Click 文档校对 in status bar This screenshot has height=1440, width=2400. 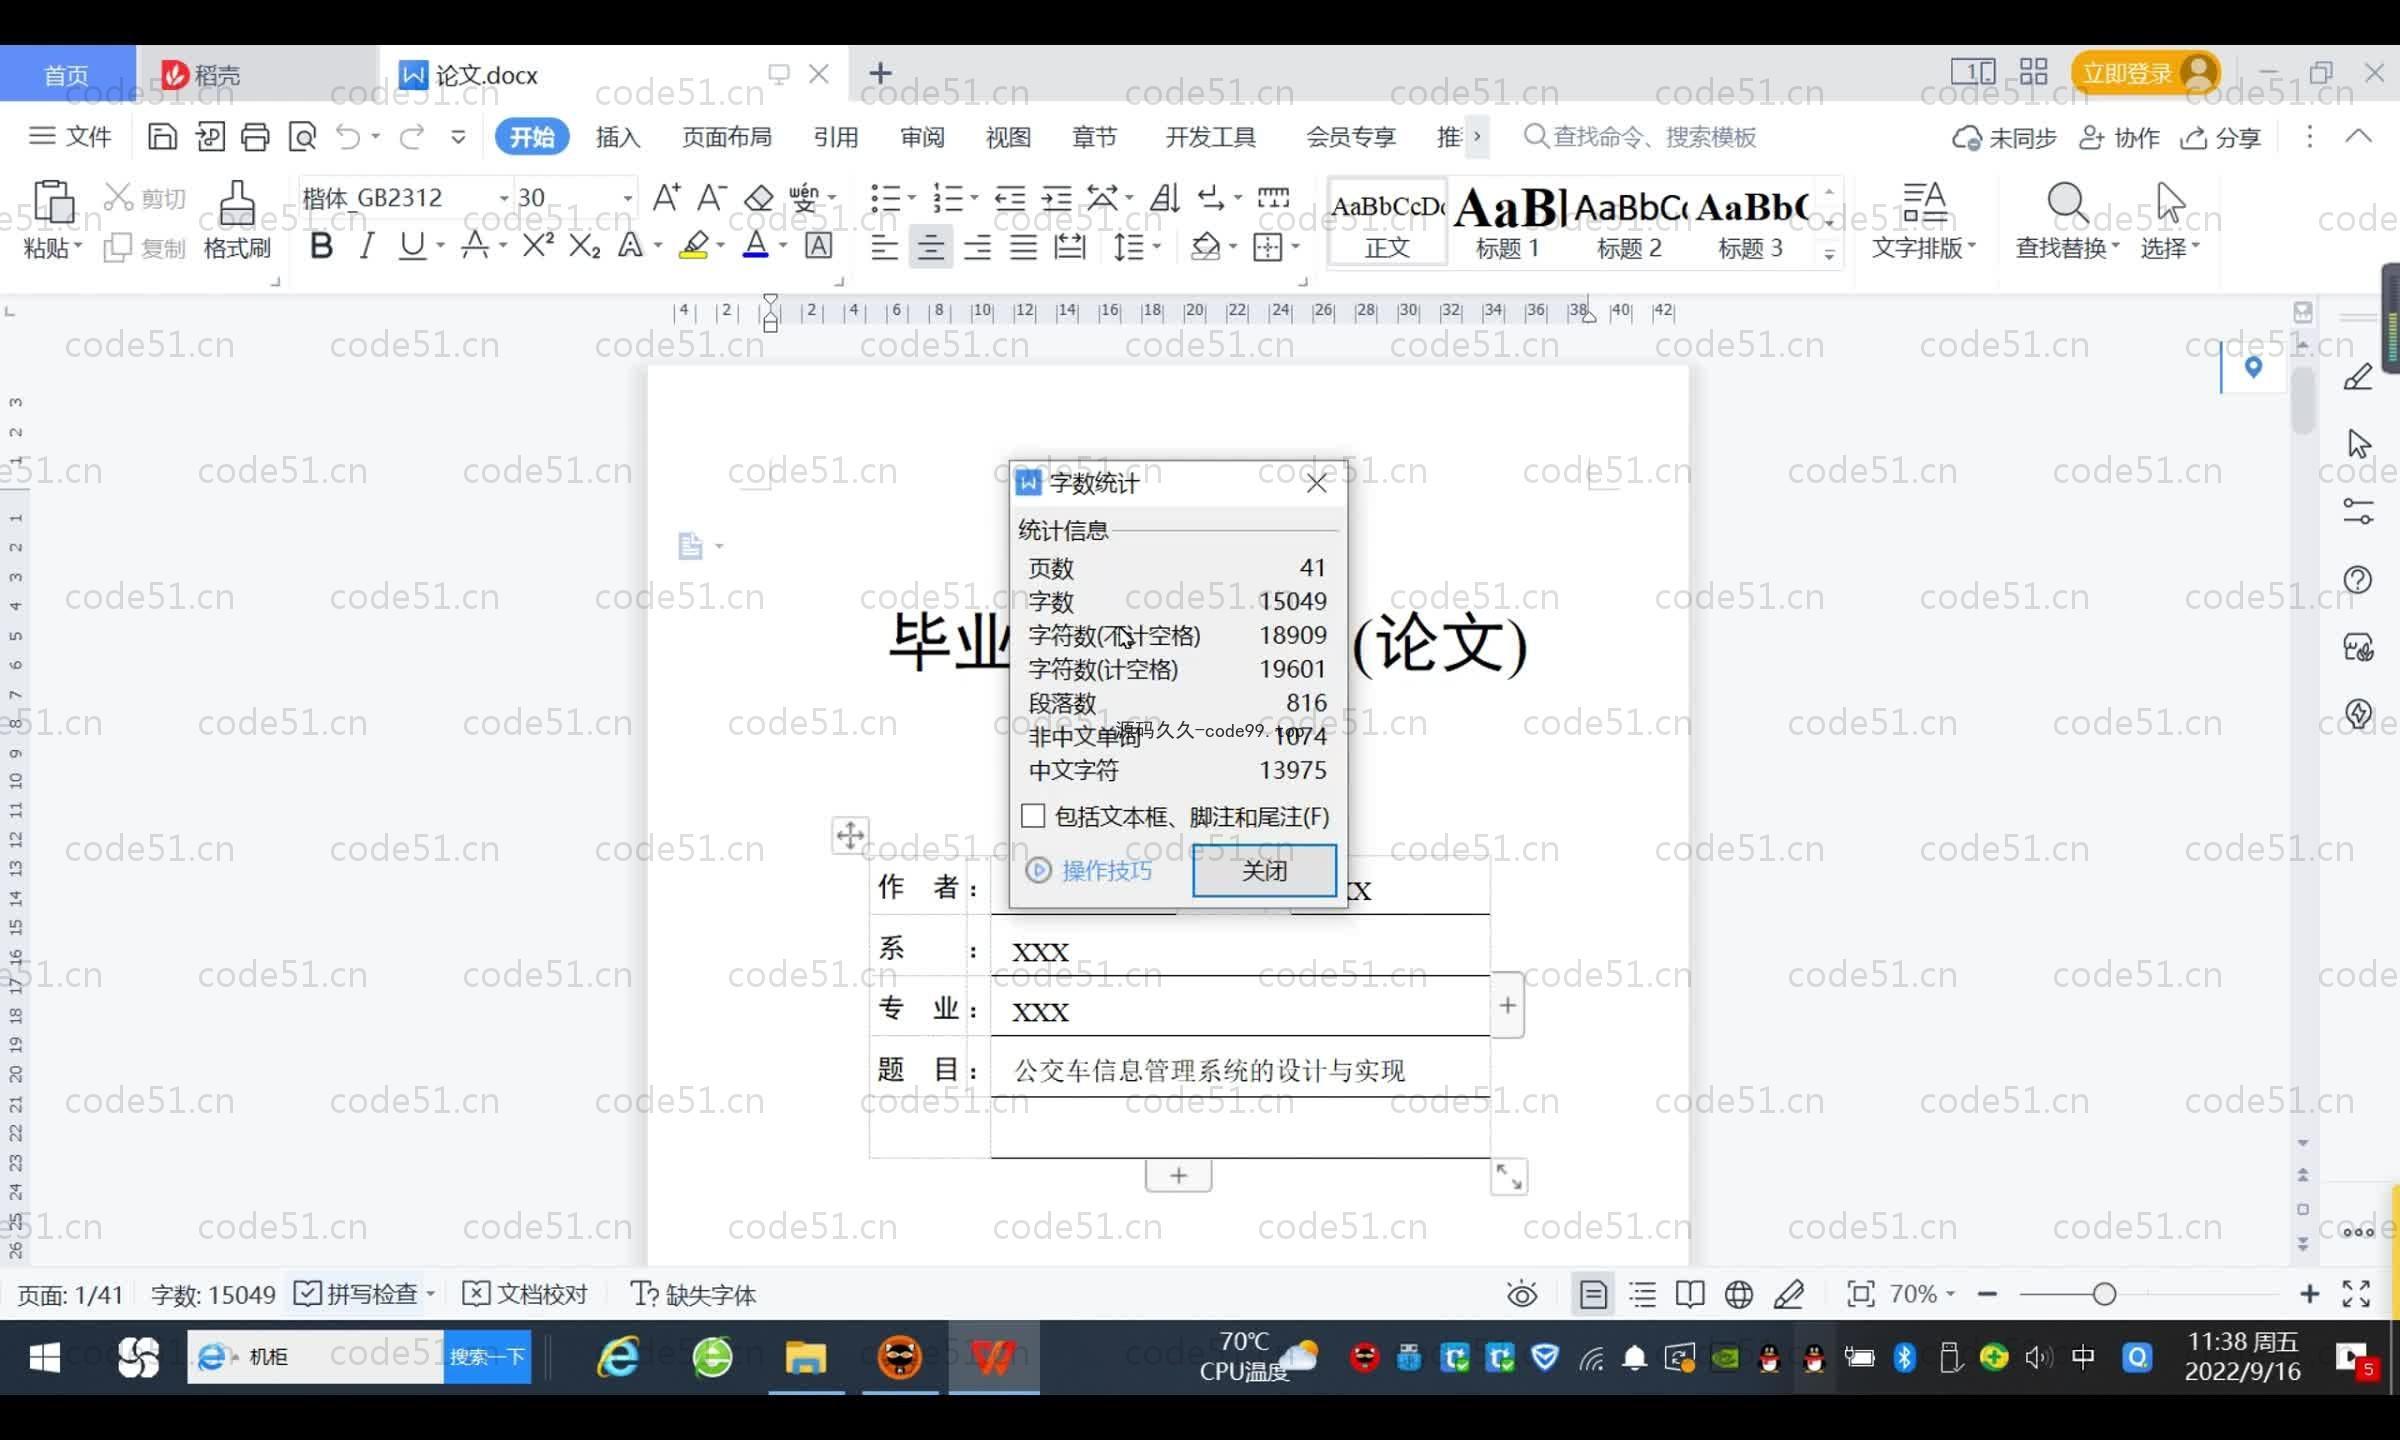pyautogui.click(x=526, y=1294)
